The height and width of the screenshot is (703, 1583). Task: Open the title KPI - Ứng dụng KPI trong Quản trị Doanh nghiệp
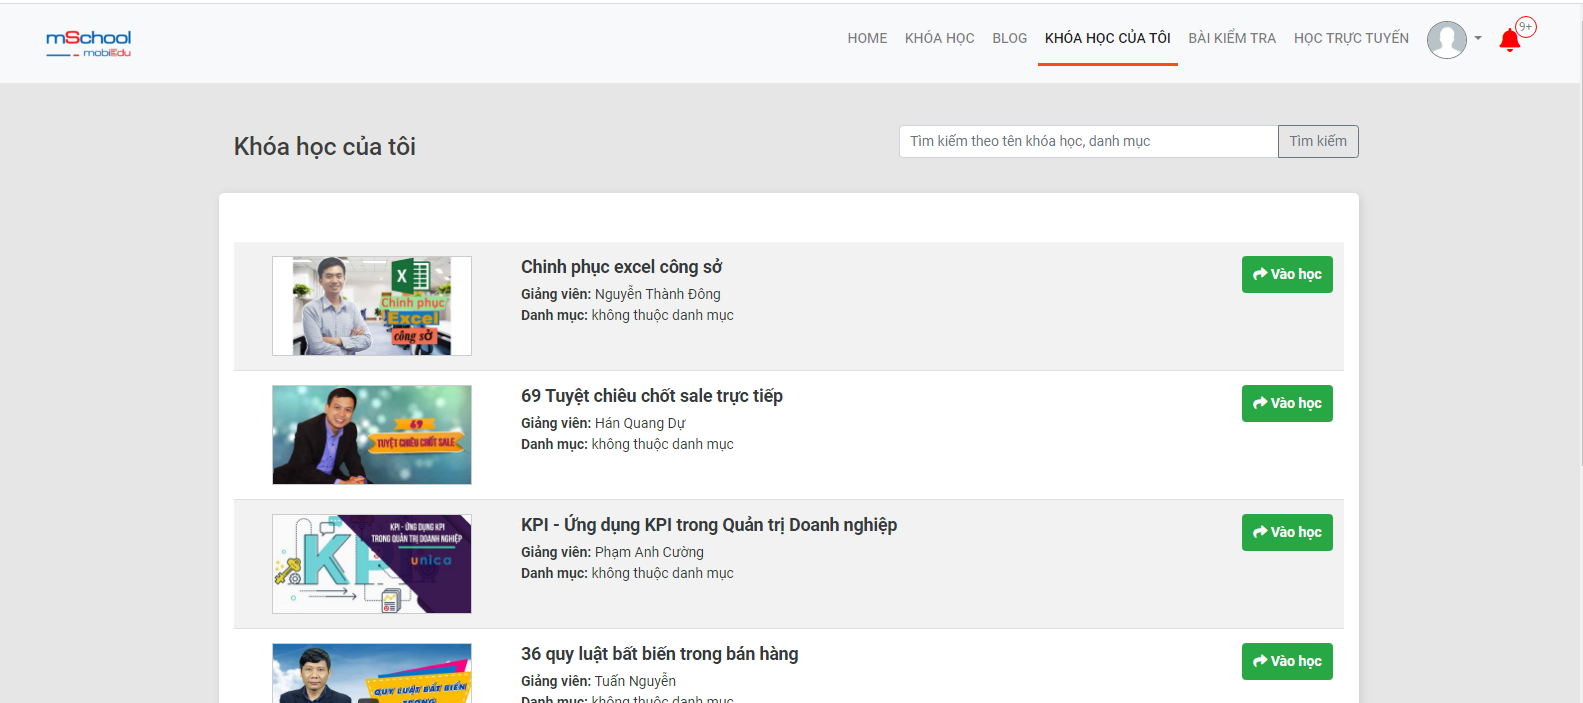point(709,525)
